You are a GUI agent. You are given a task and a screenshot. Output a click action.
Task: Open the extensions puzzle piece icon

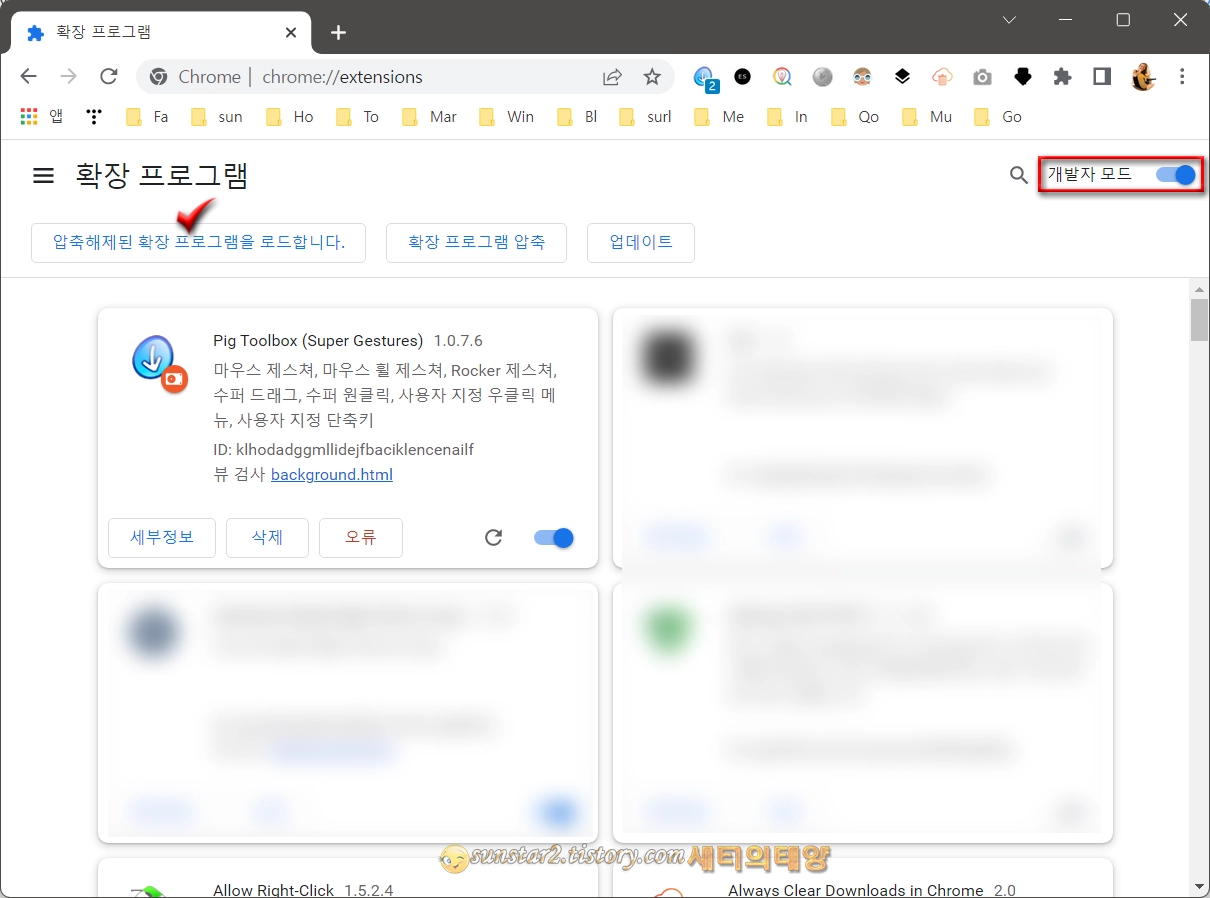(x=1062, y=76)
